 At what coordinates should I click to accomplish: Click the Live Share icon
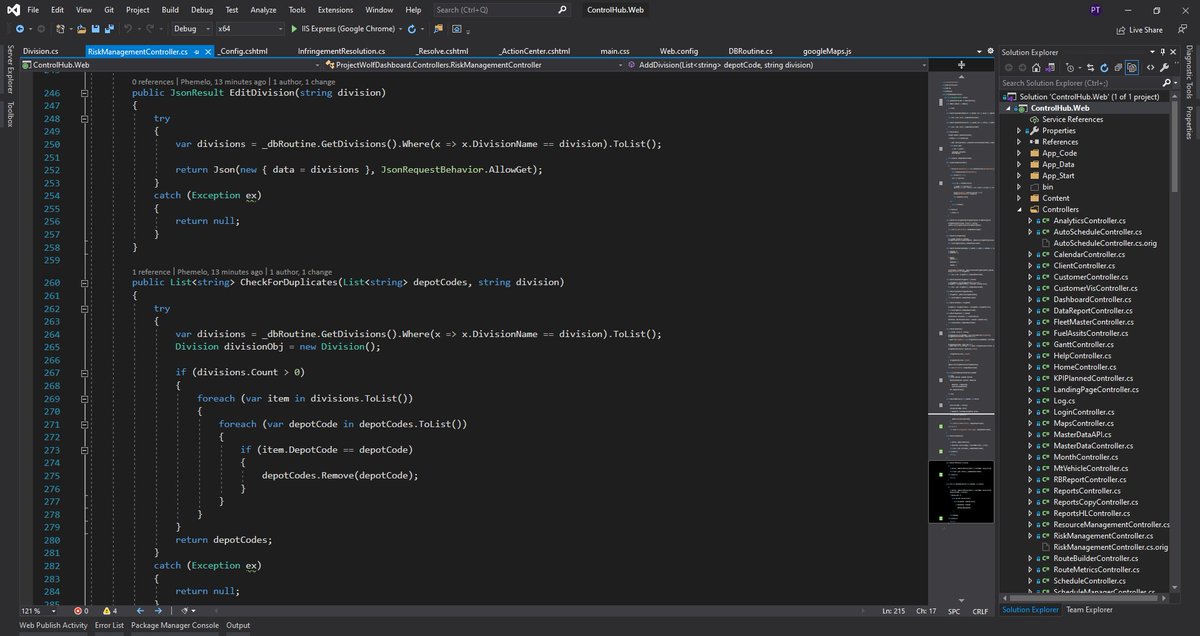1121,30
